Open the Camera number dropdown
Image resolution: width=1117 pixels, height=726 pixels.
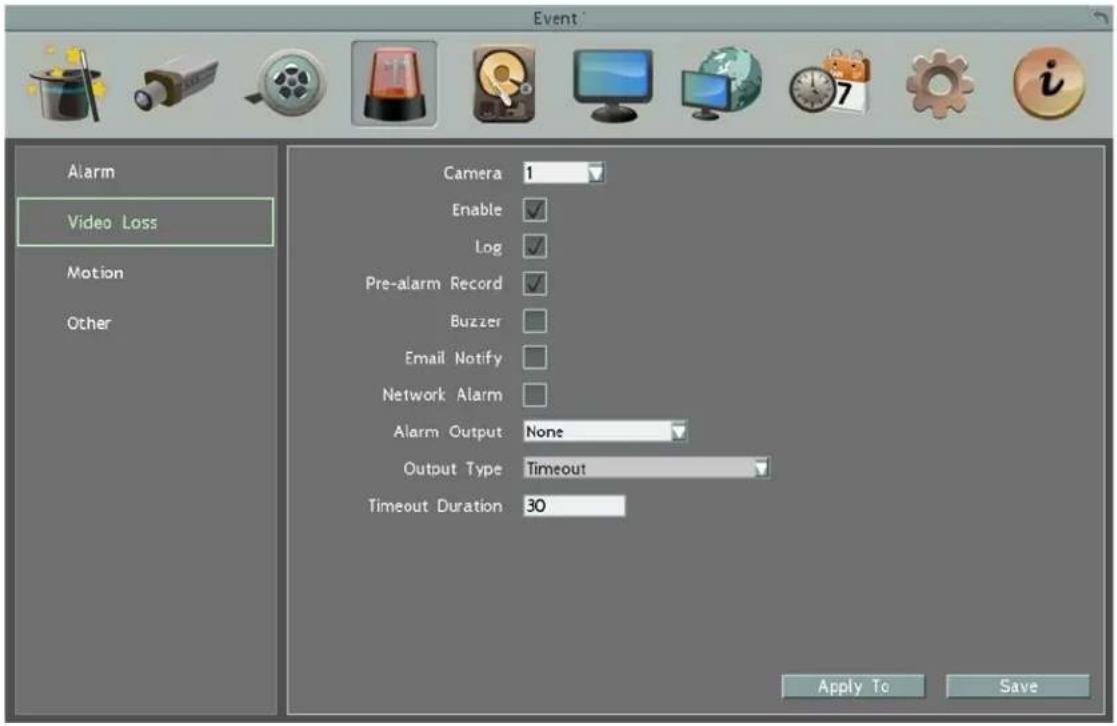pos(563,172)
